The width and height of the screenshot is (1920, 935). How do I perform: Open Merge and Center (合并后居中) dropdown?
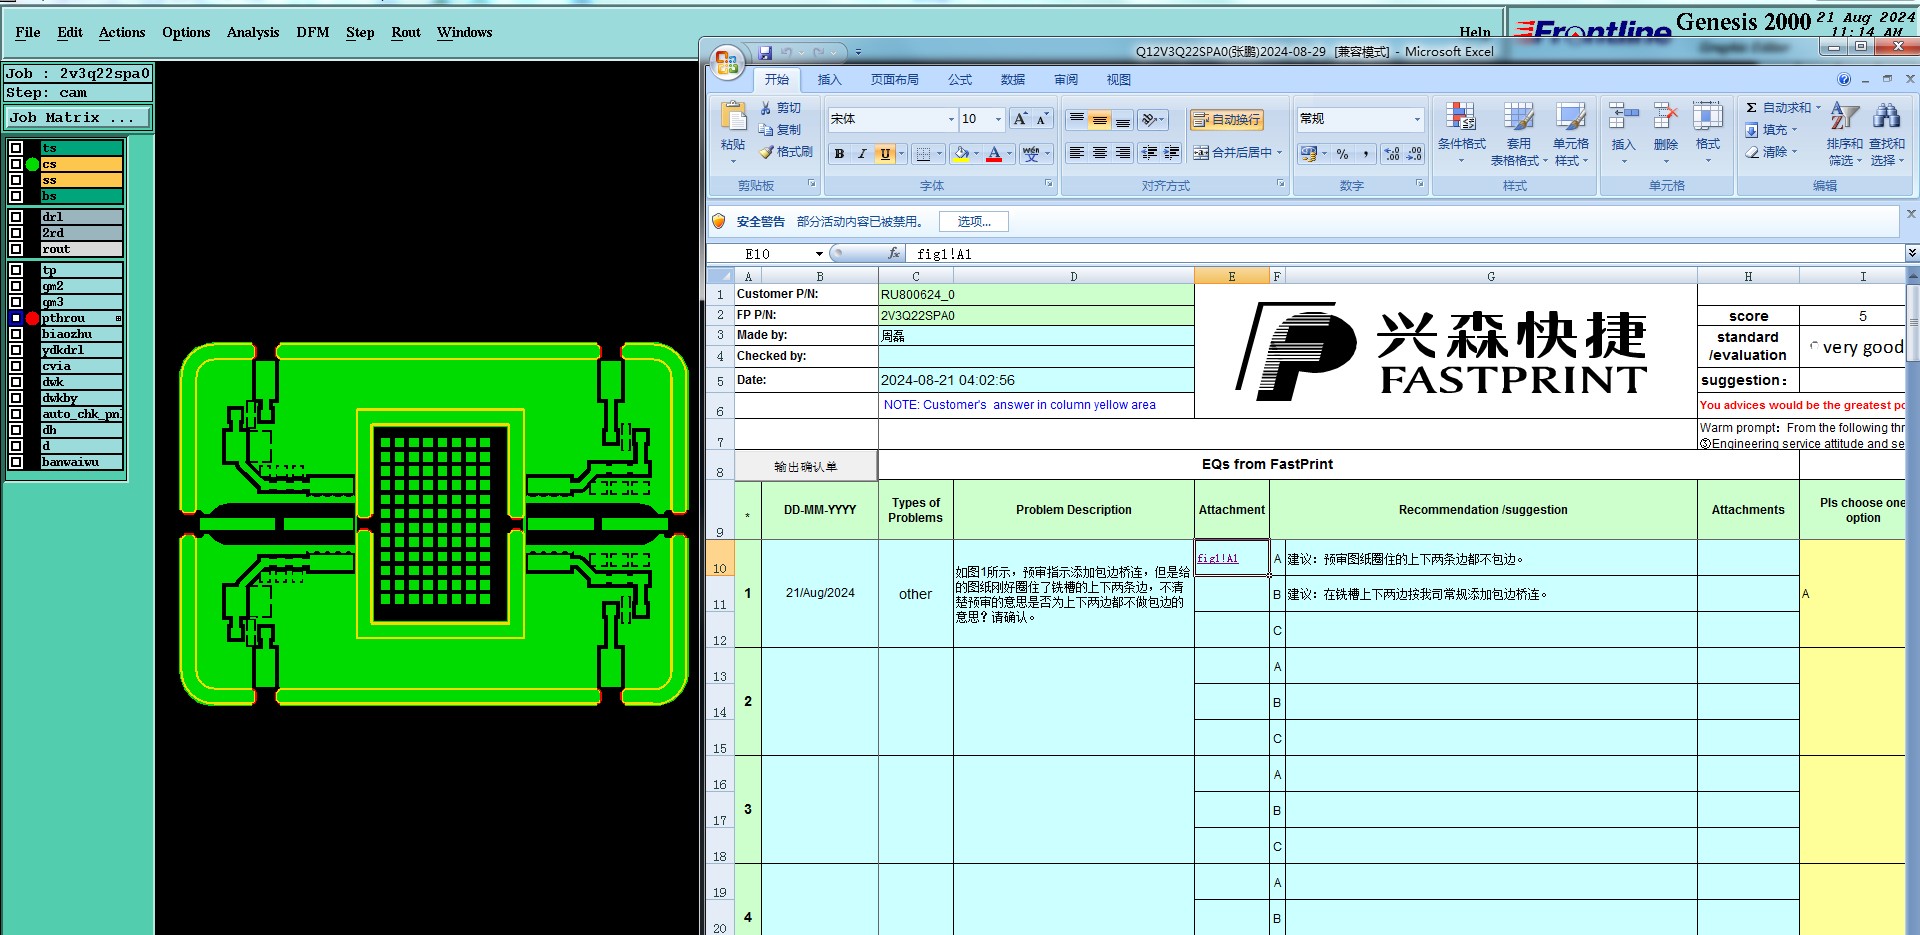click(1279, 153)
